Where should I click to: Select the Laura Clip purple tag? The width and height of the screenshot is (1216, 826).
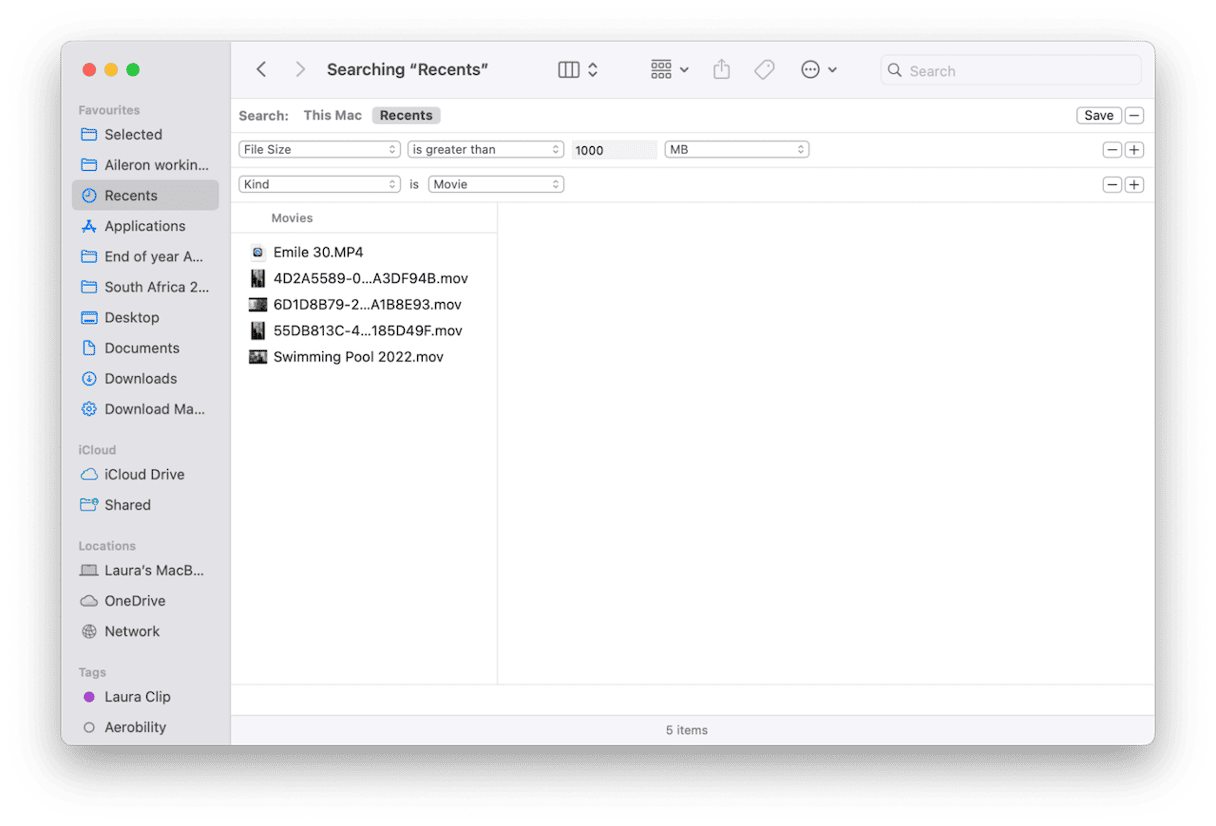pos(137,696)
